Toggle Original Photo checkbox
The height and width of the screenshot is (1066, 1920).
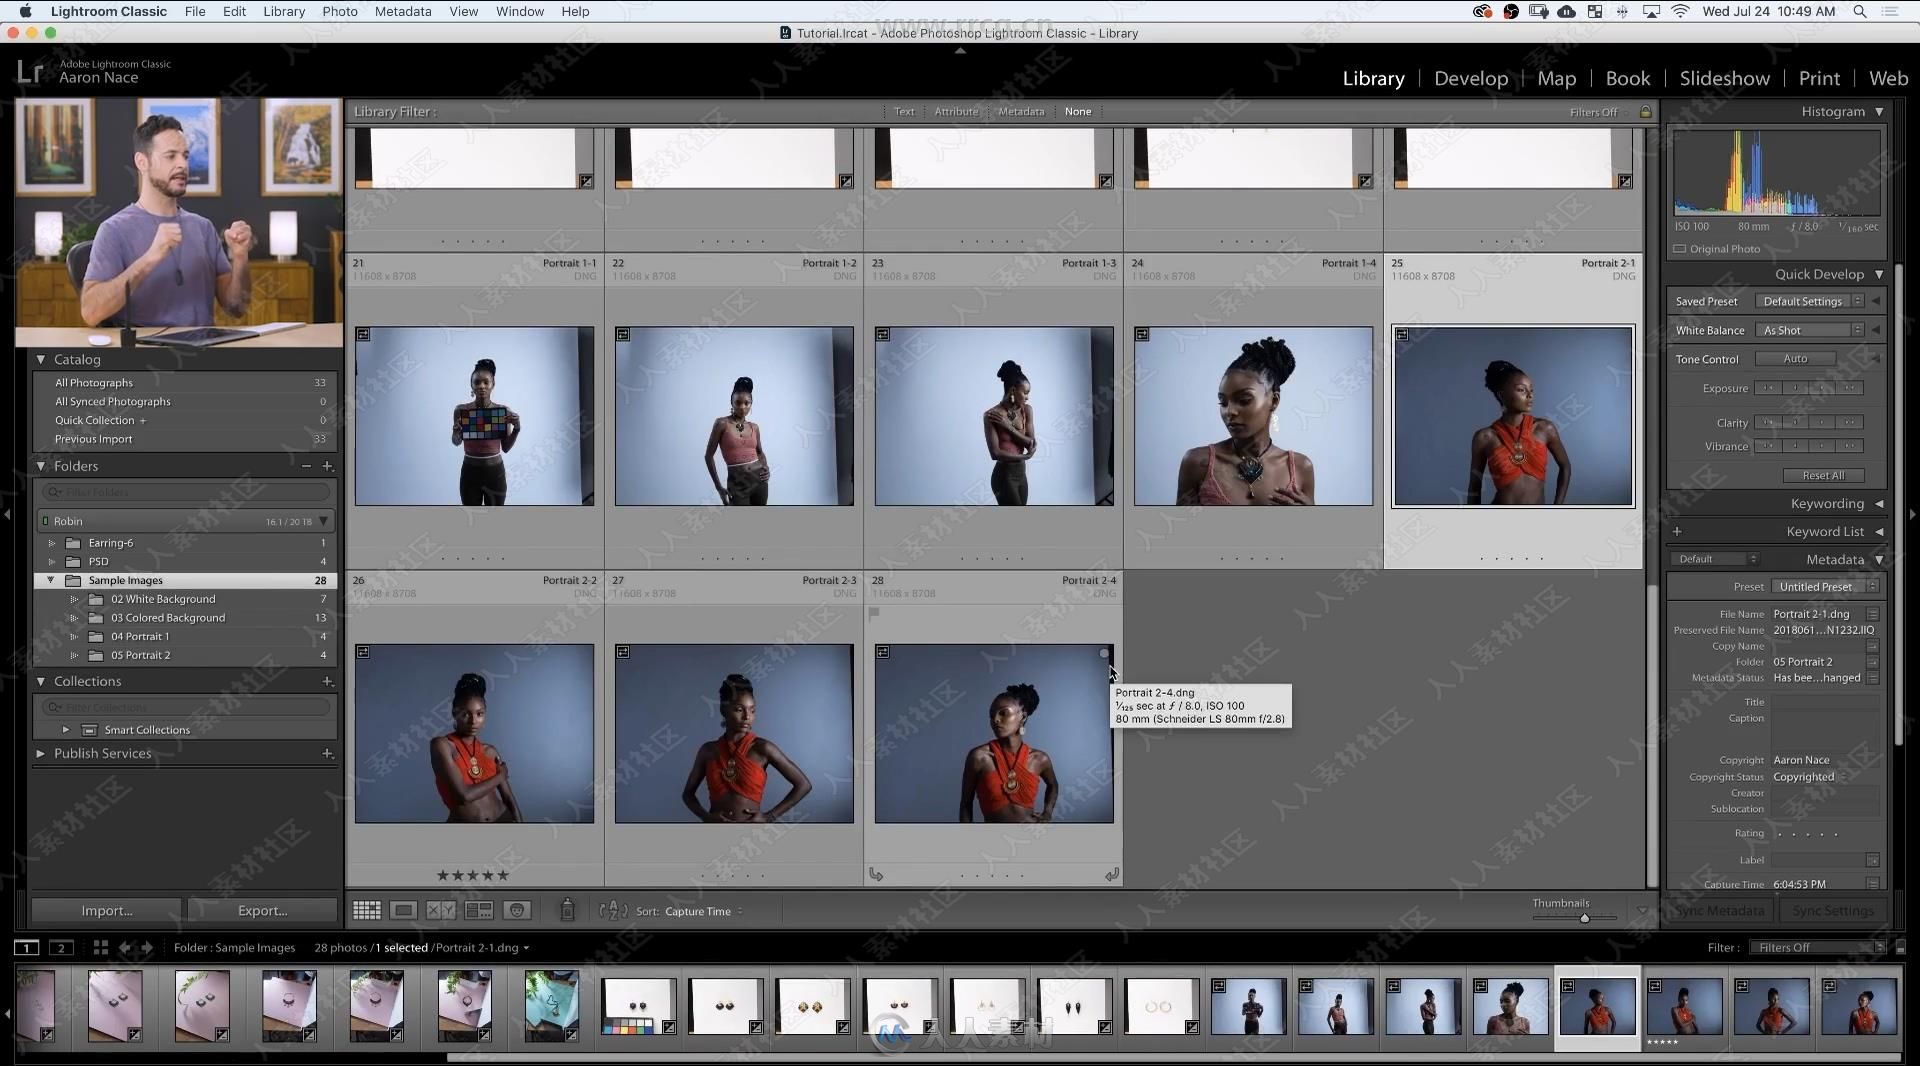[1680, 249]
